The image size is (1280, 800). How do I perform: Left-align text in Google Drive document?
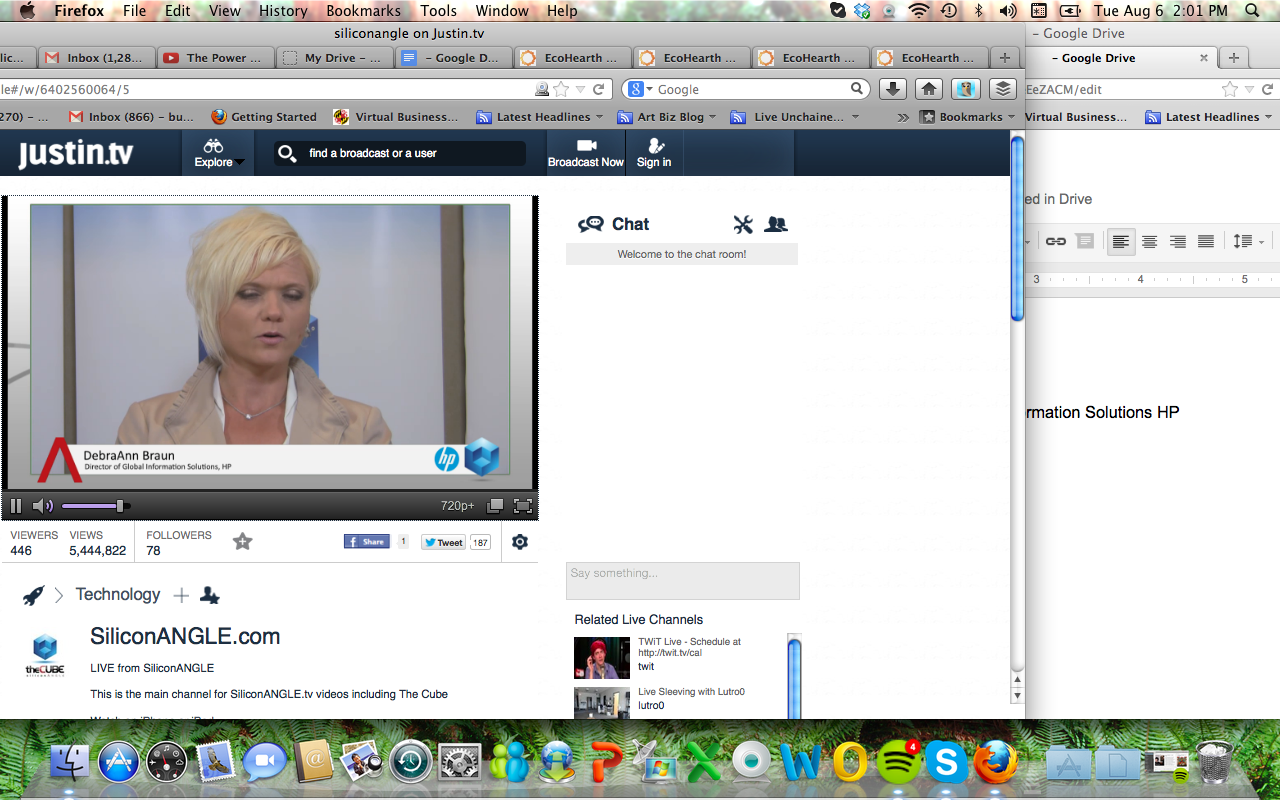[x=1121, y=241]
